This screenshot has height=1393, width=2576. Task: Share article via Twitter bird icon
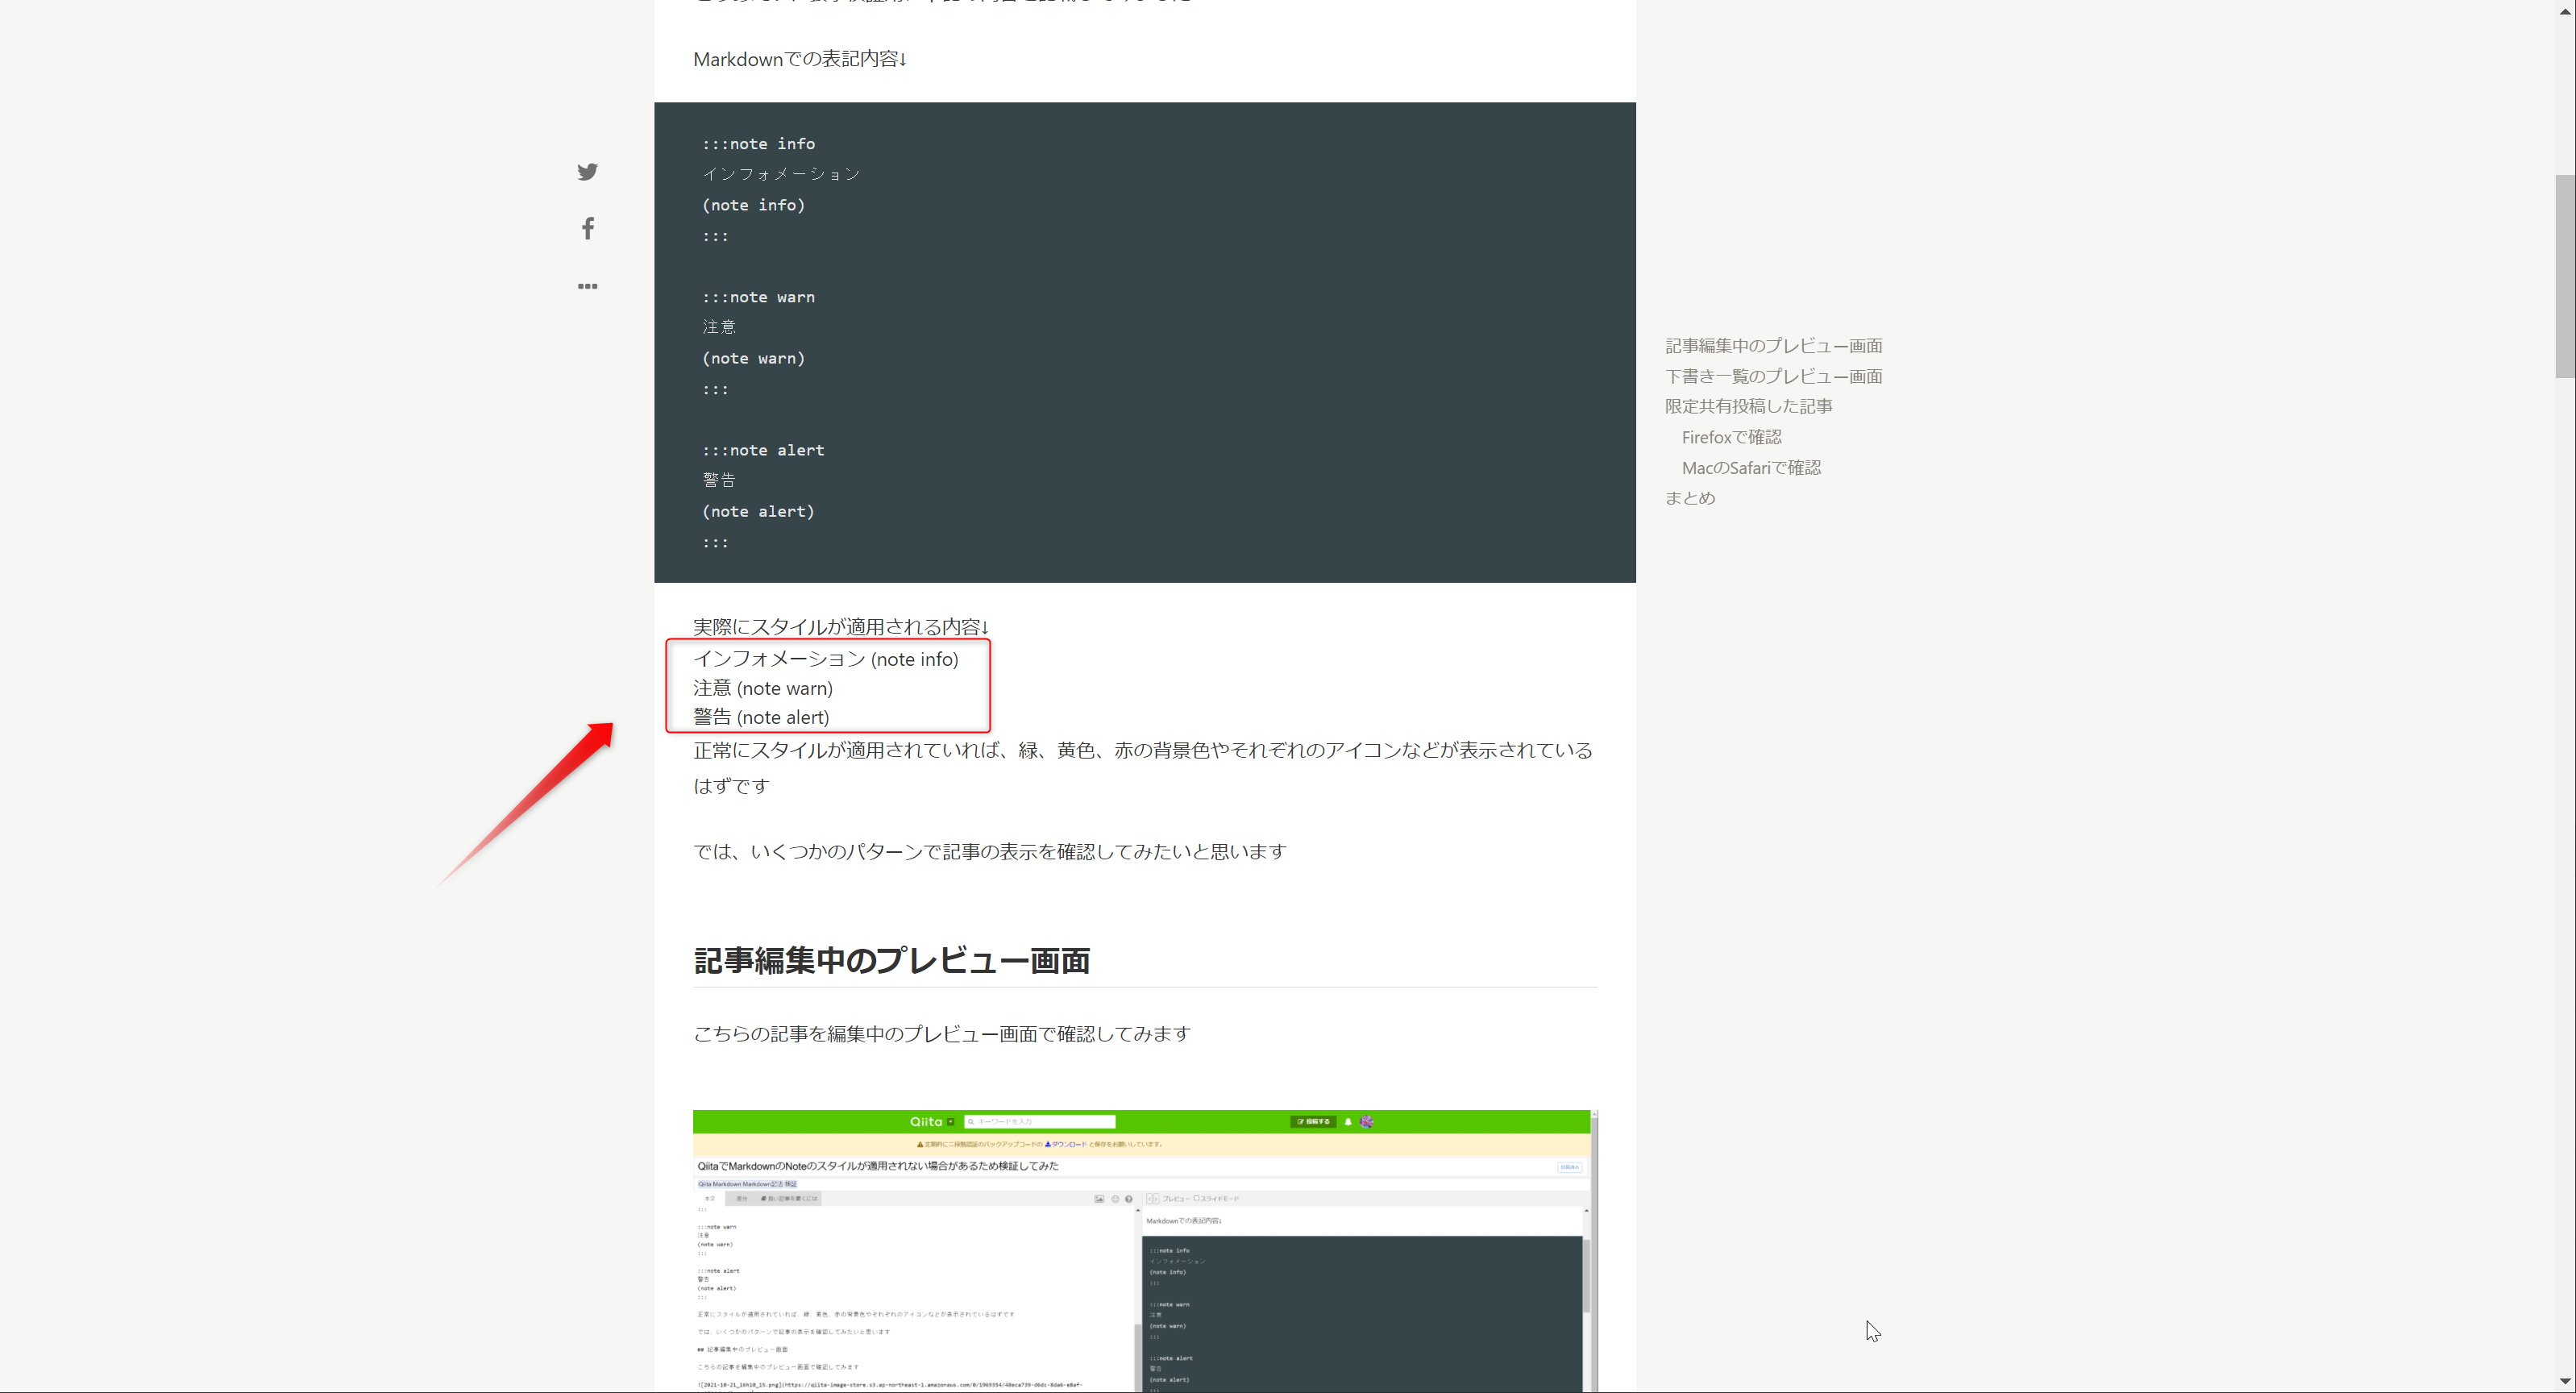587,172
